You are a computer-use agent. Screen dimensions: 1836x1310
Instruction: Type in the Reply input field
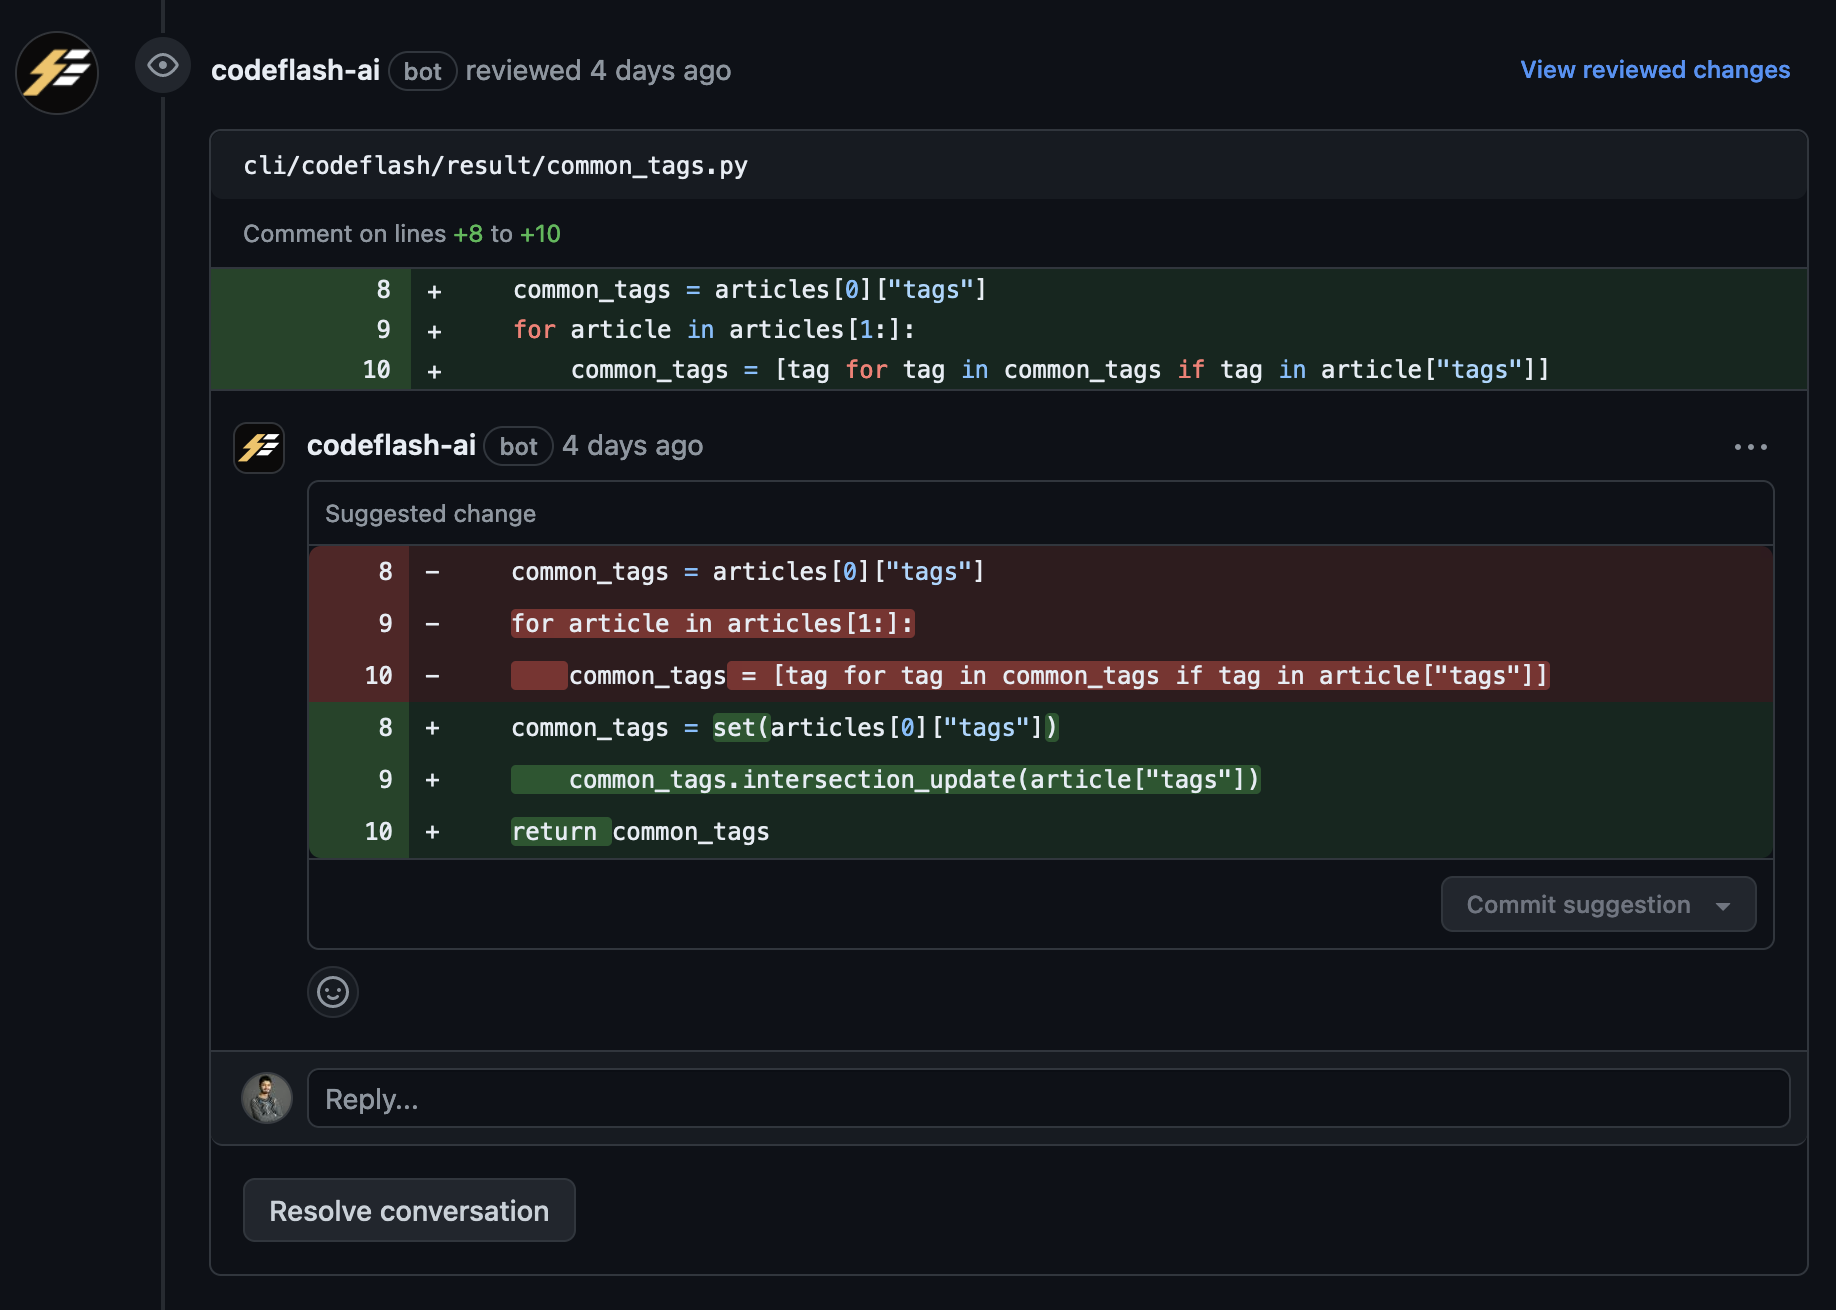coord(1048,1099)
